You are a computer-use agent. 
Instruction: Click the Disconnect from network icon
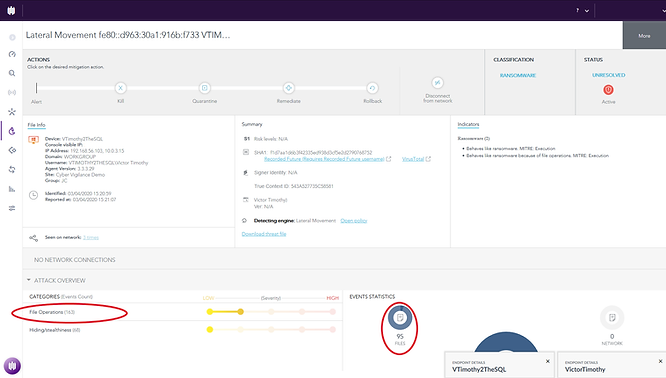[437, 83]
